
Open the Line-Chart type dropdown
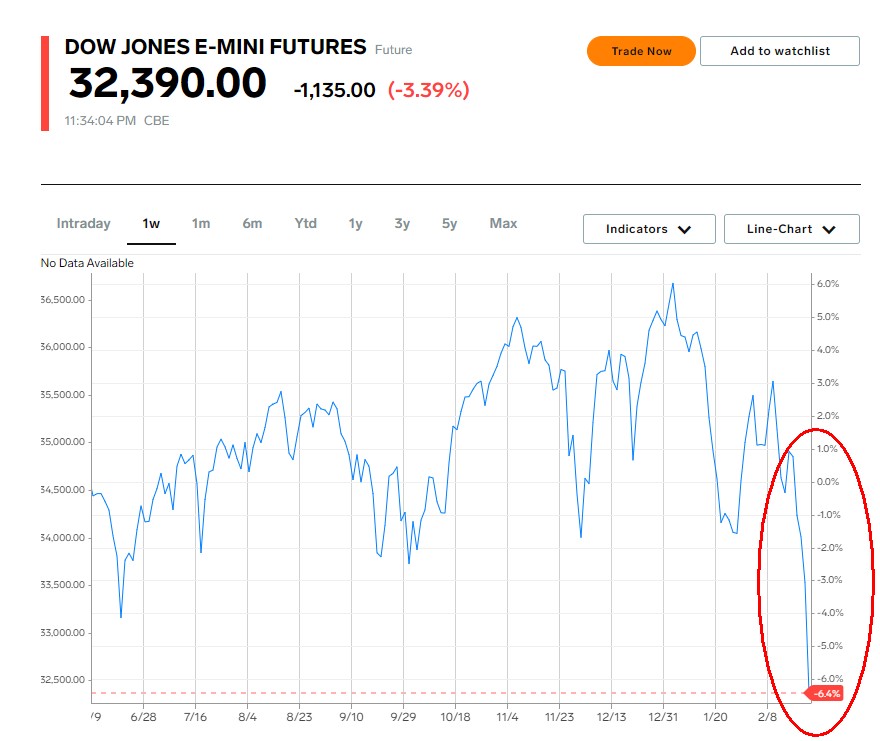tap(791, 229)
